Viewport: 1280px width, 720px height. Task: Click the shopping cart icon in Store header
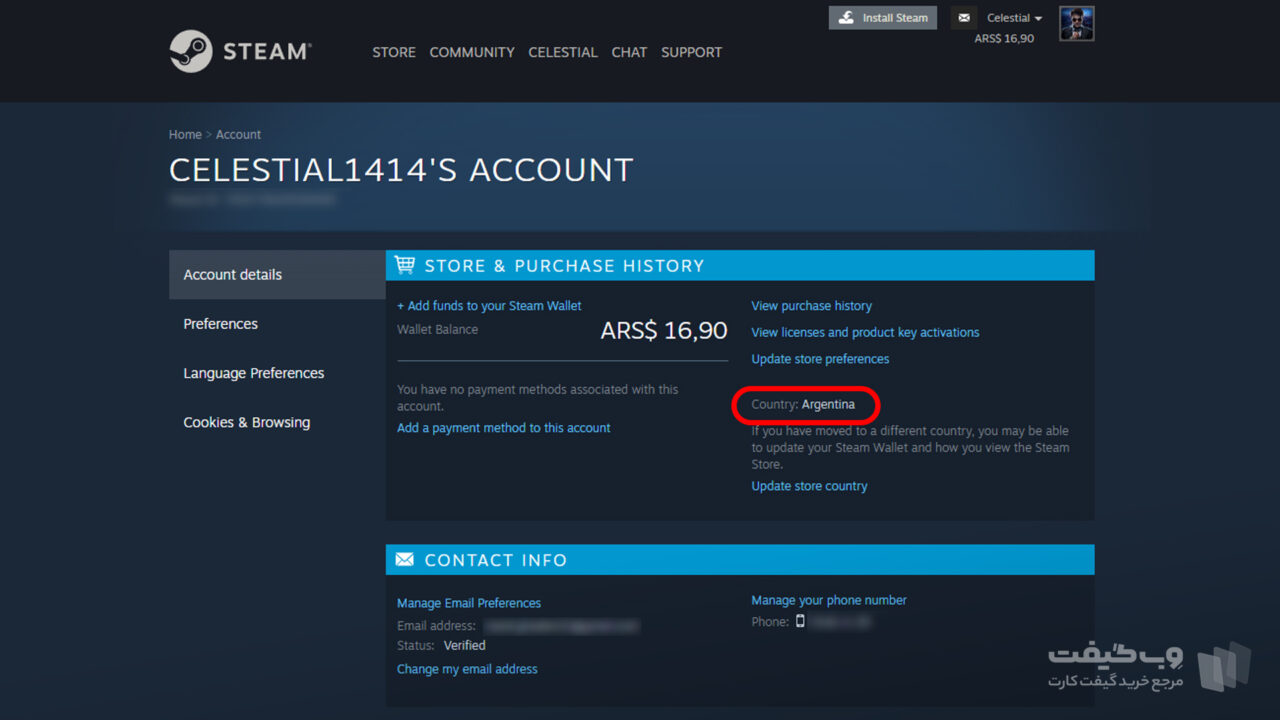405,265
